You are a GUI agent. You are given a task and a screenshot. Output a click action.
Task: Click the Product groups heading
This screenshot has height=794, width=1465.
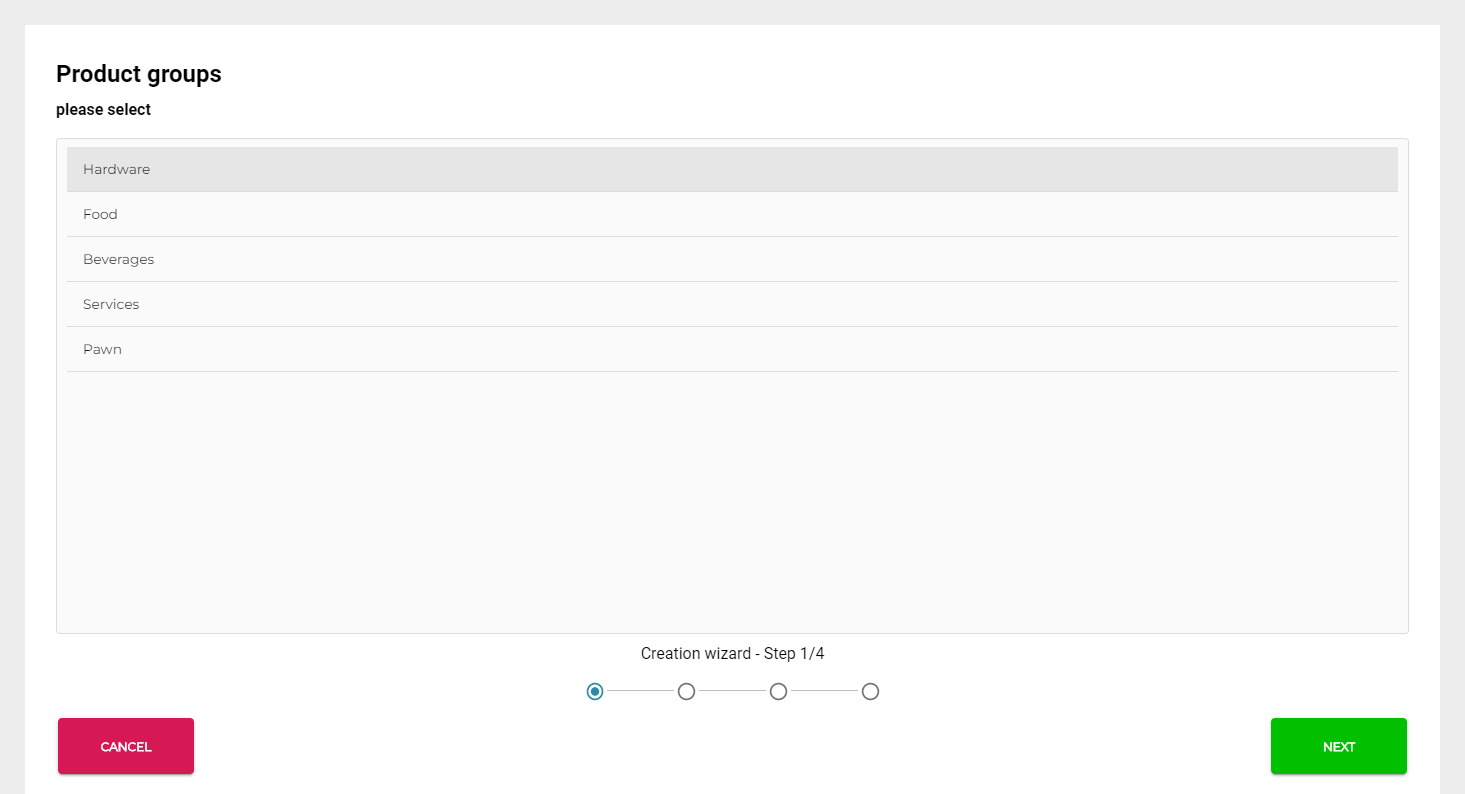(139, 74)
